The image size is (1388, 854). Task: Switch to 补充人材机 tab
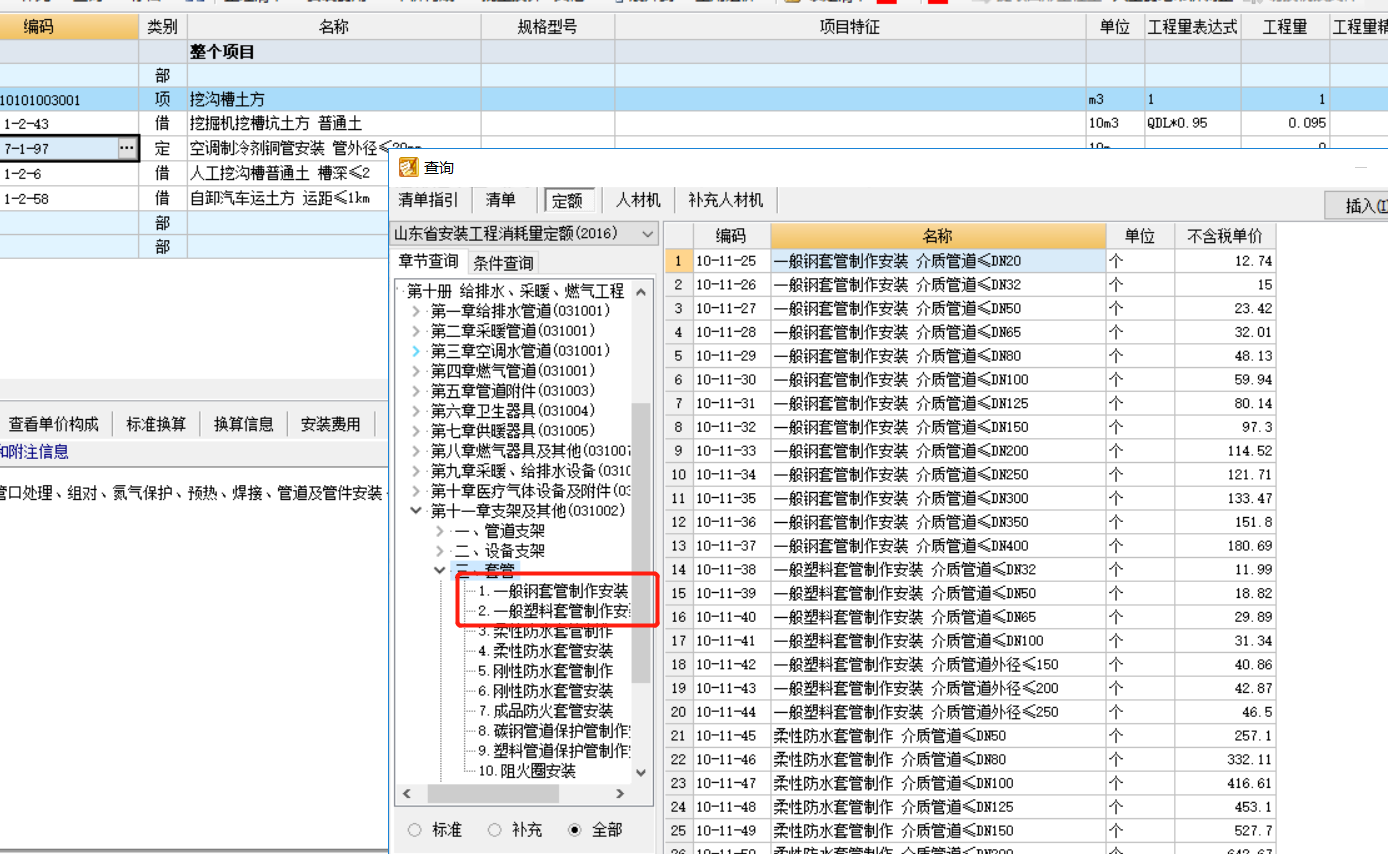pyautogui.click(x=726, y=200)
